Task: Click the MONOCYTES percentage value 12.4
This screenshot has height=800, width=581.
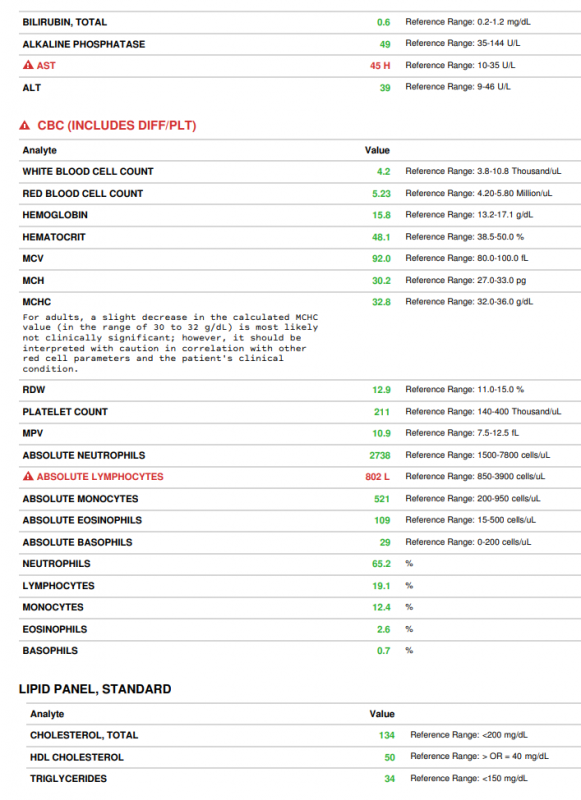Action: coord(381,607)
